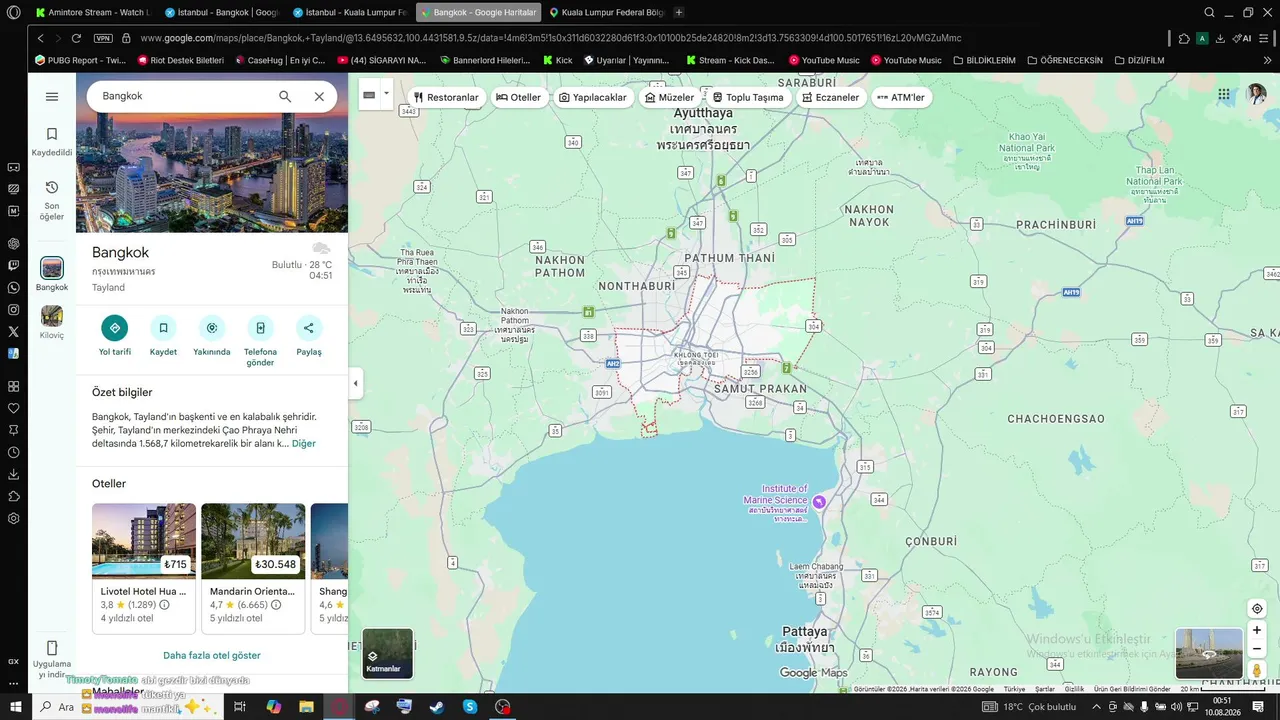The height and width of the screenshot is (720, 1280).
Task: Expand the description with the Diğer link
Action: [304, 443]
